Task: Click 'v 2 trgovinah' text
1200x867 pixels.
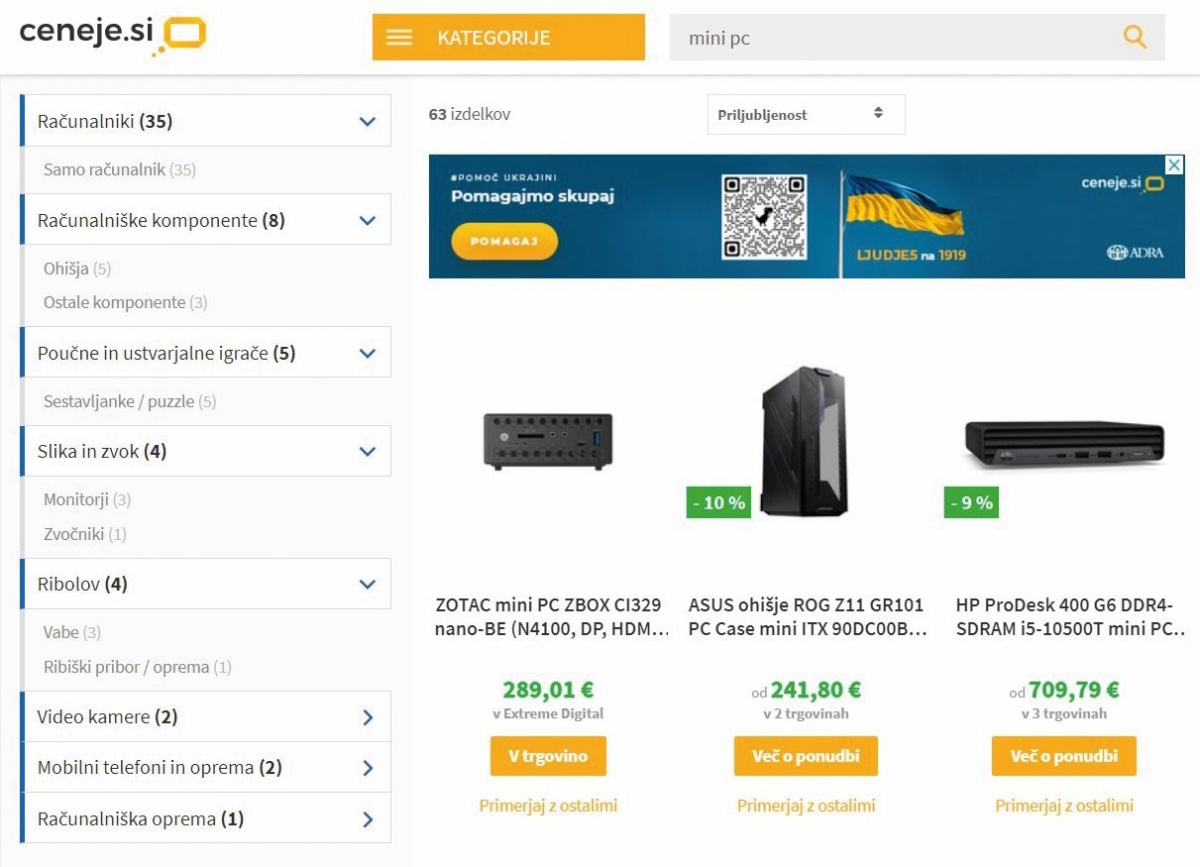Action: tap(806, 714)
